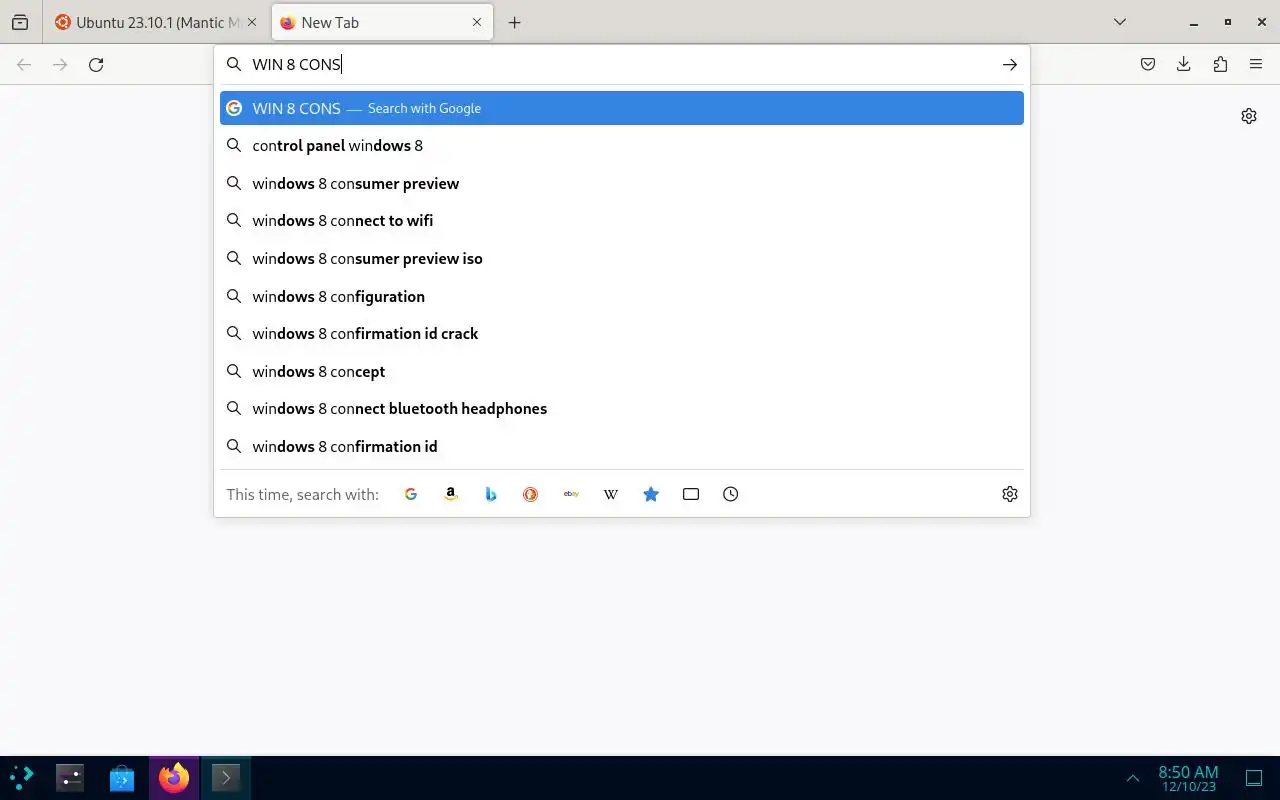This screenshot has width=1280, height=800.
Task: Select the New Tab tab
Action: pos(382,22)
